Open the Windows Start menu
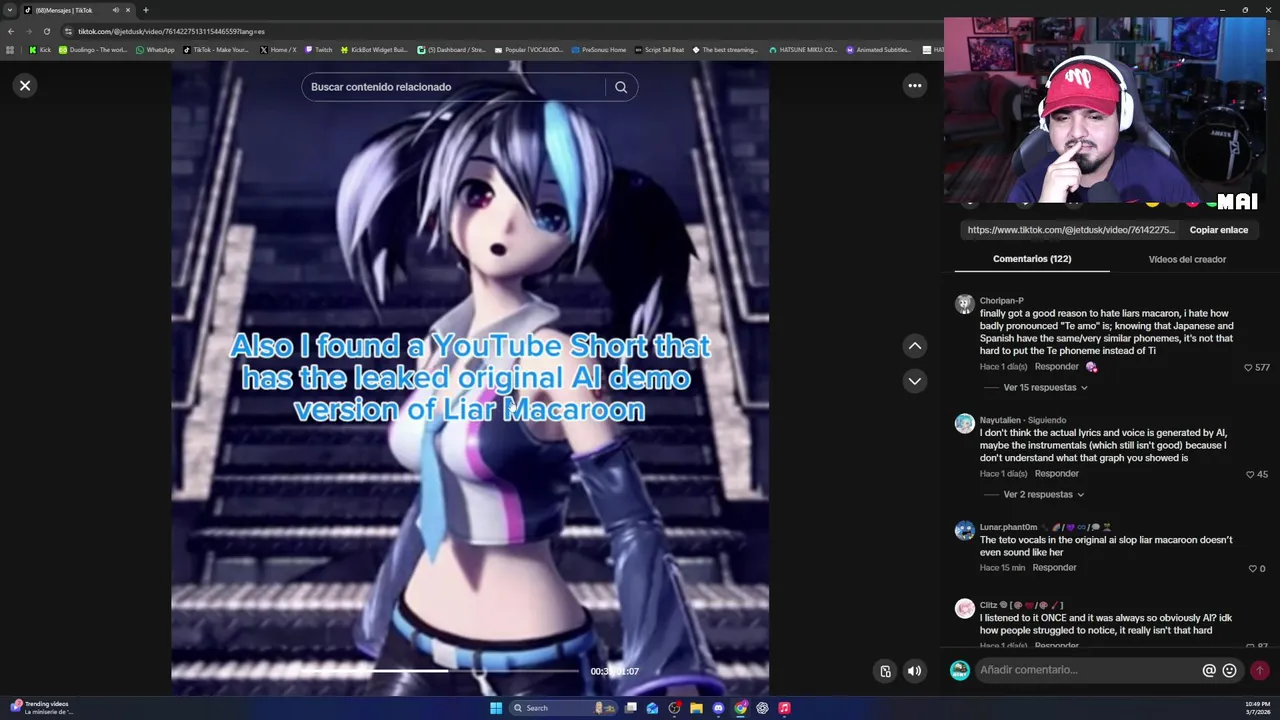 496,708
